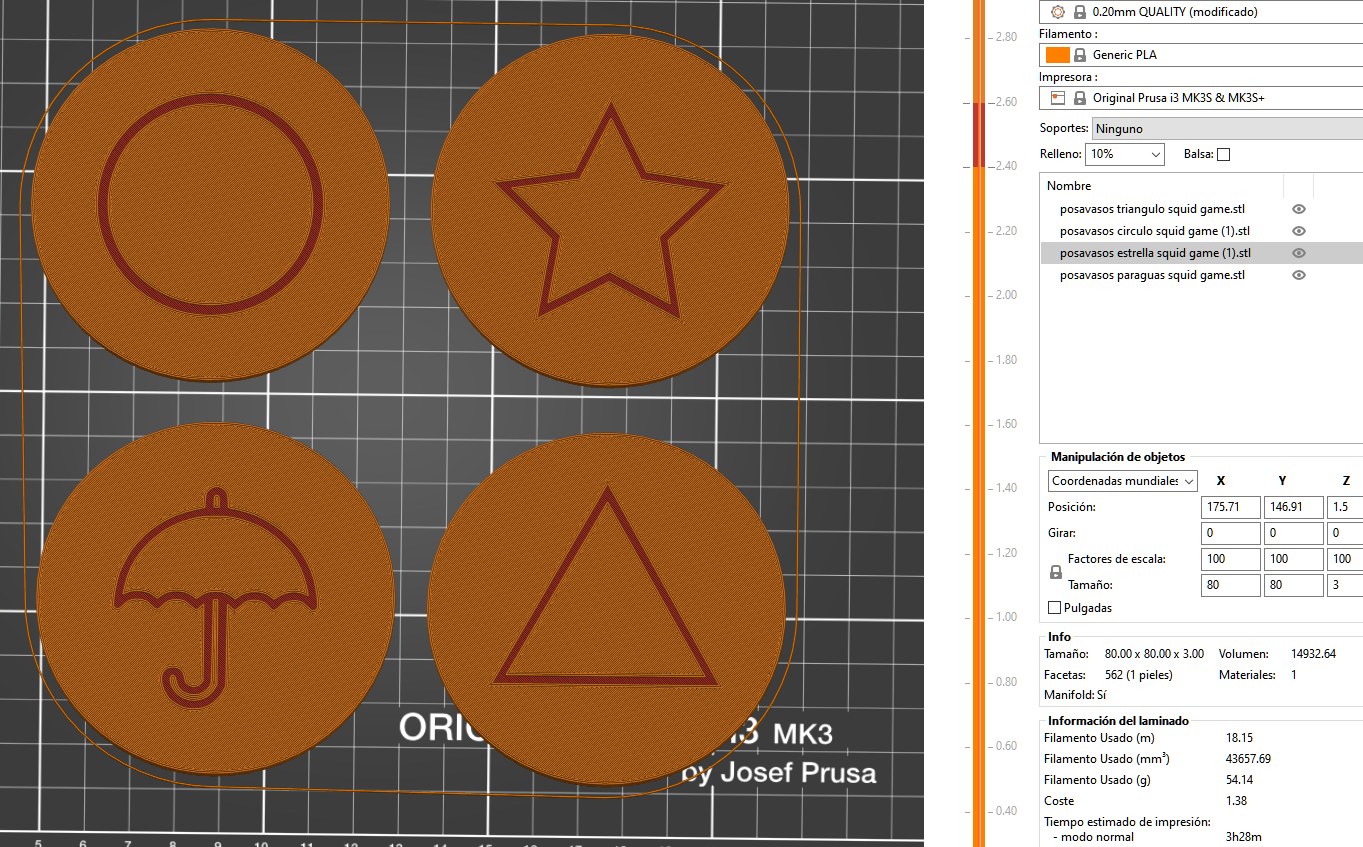Open the Soportes dropdown showing Ninguno
1363x847 pixels.
coord(1227,128)
